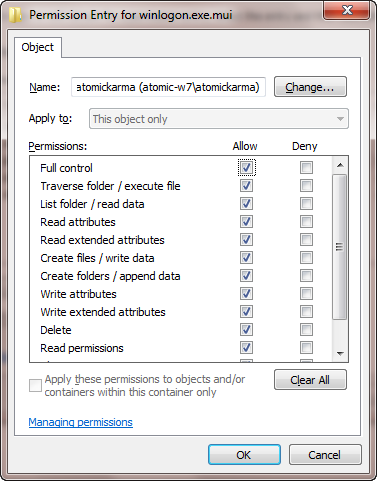Check Deny for Write extended attributes
The height and width of the screenshot is (481, 377).
(x=306, y=311)
